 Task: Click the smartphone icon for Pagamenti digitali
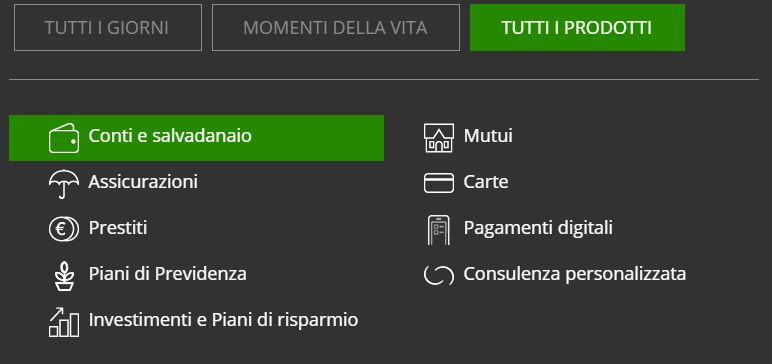click(439, 230)
